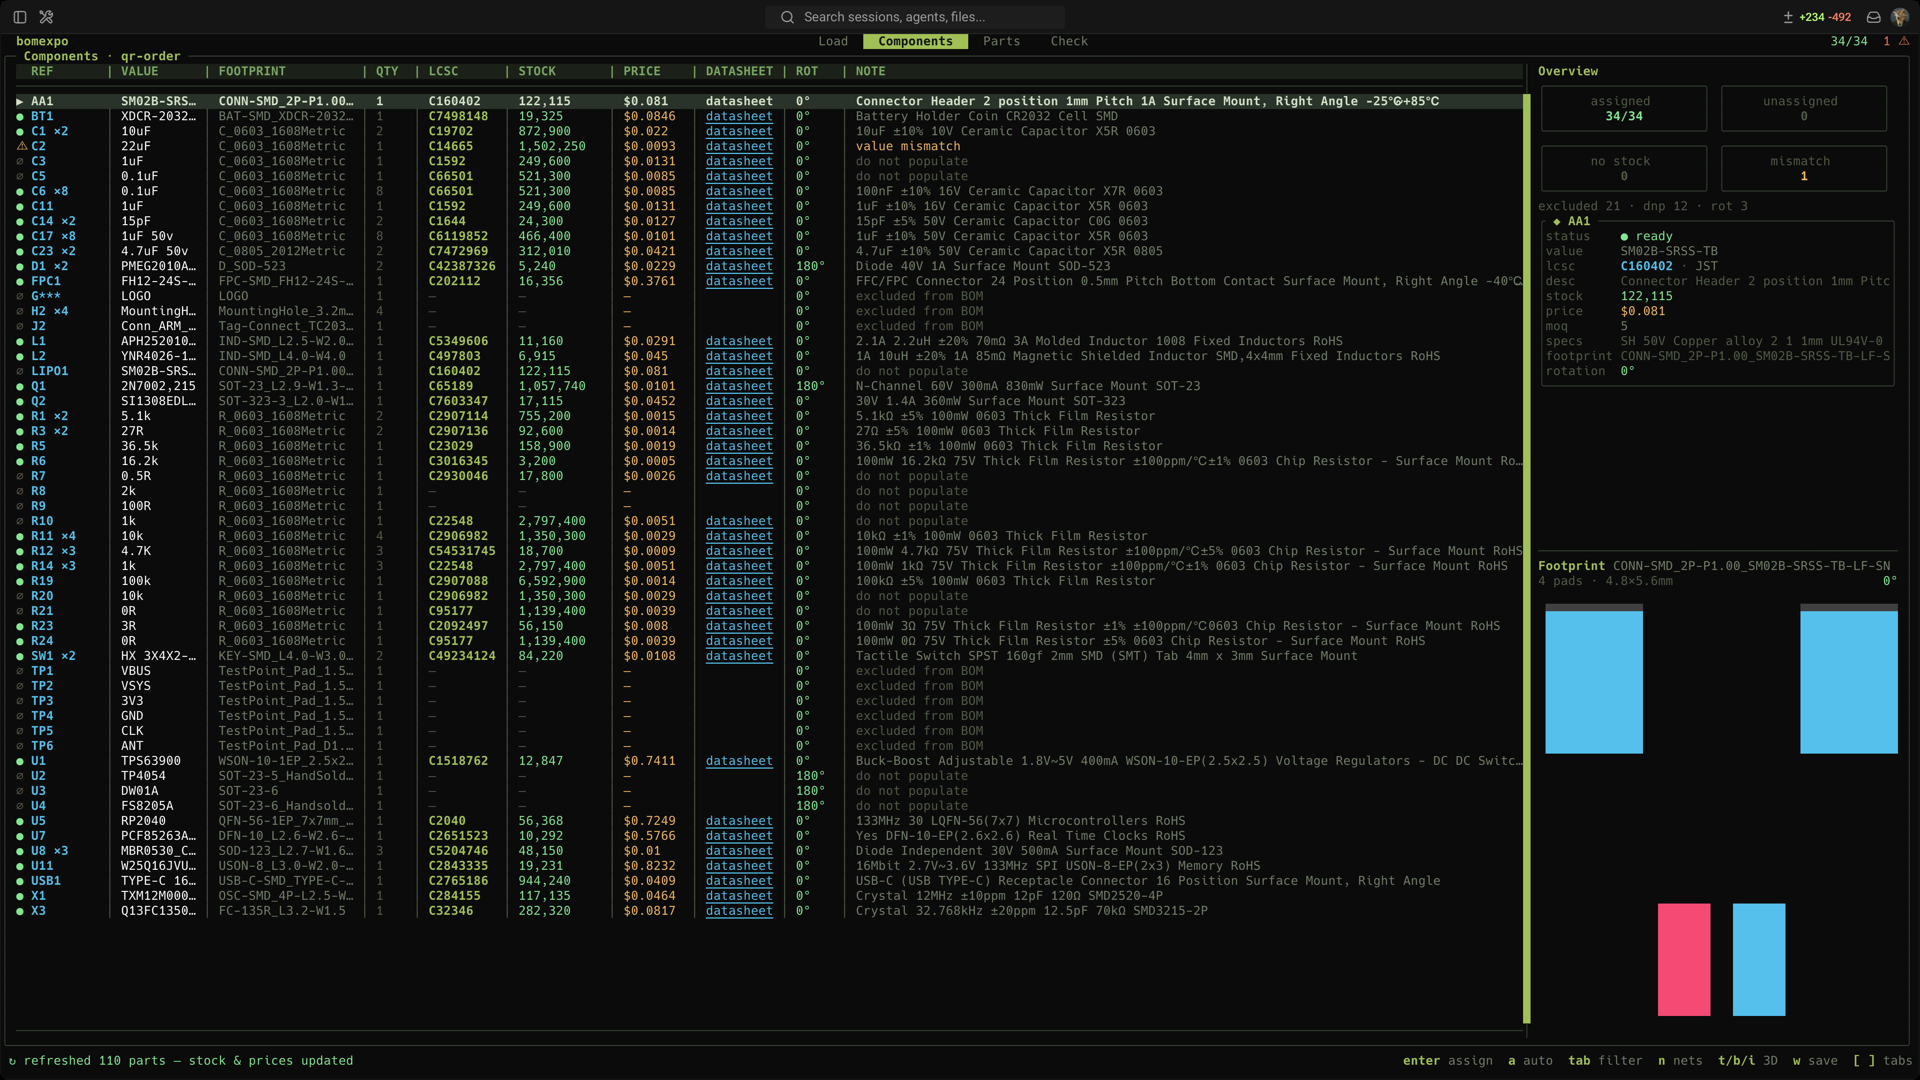Switch to the Components tab
This screenshot has height=1080, width=1920.
click(915, 41)
